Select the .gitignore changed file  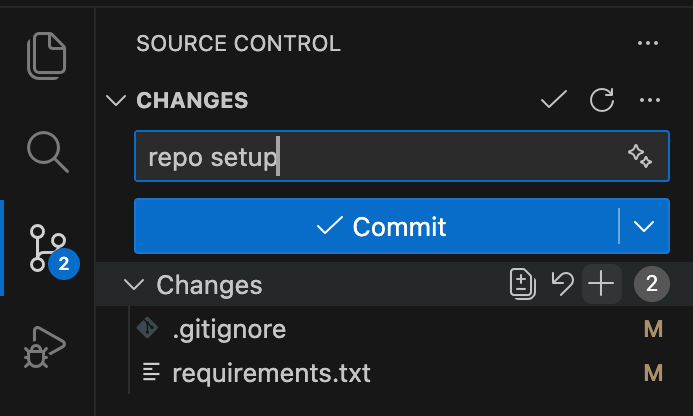(230, 329)
